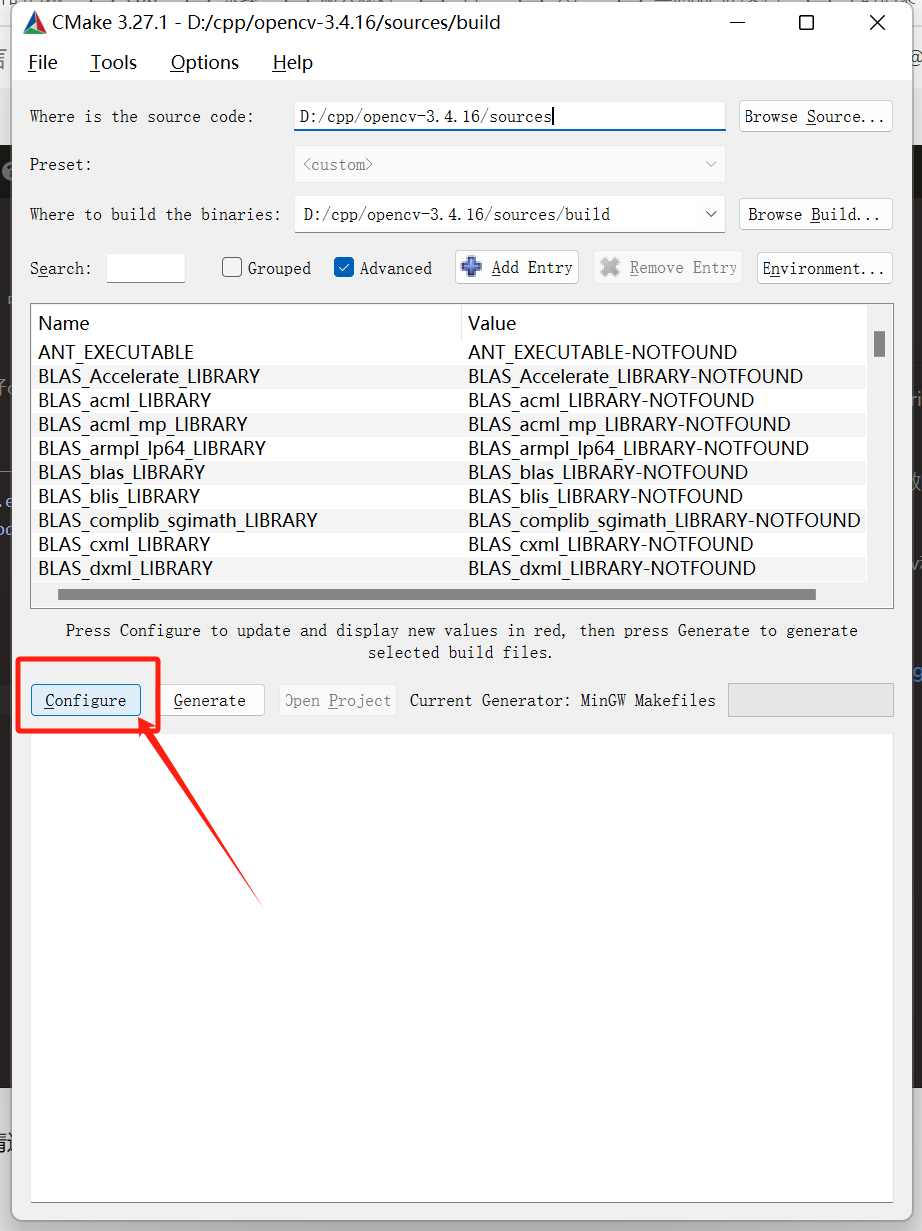The width and height of the screenshot is (922, 1231).
Task: Click inside the empty output log area
Action: [462, 967]
